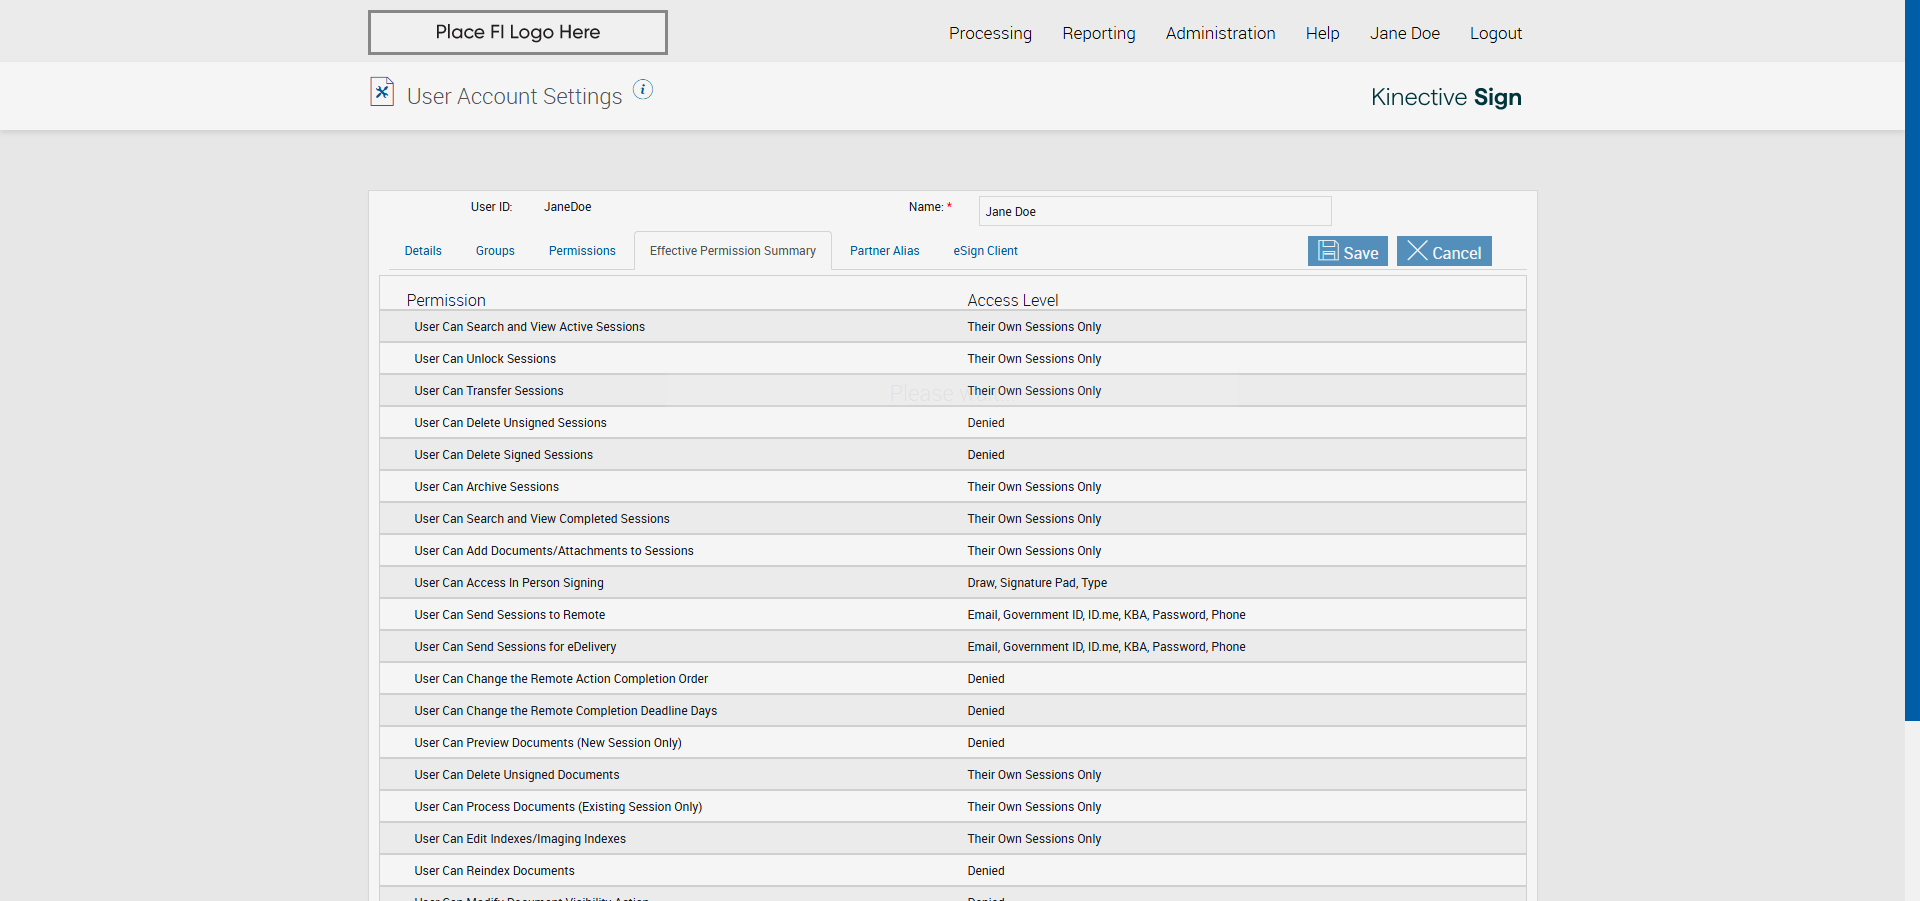This screenshot has width=1920, height=901.
Task: Expand the Administration menu
Action: 1220,33
